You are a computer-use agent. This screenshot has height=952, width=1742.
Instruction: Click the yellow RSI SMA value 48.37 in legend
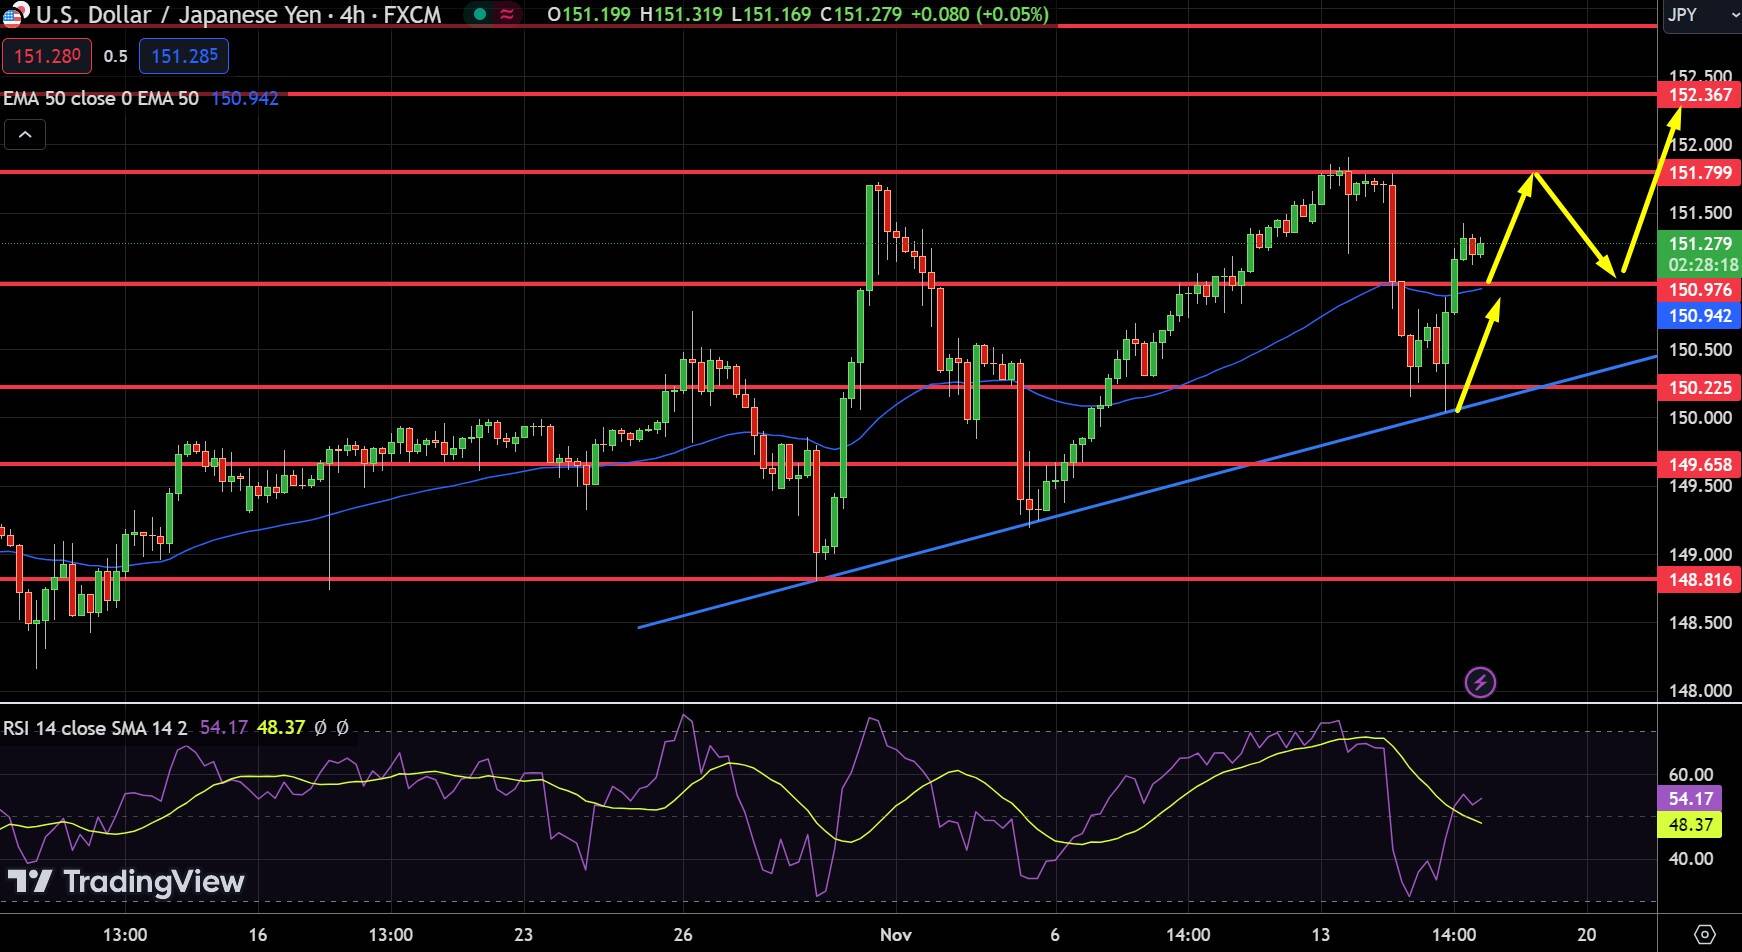coord(281,728)
